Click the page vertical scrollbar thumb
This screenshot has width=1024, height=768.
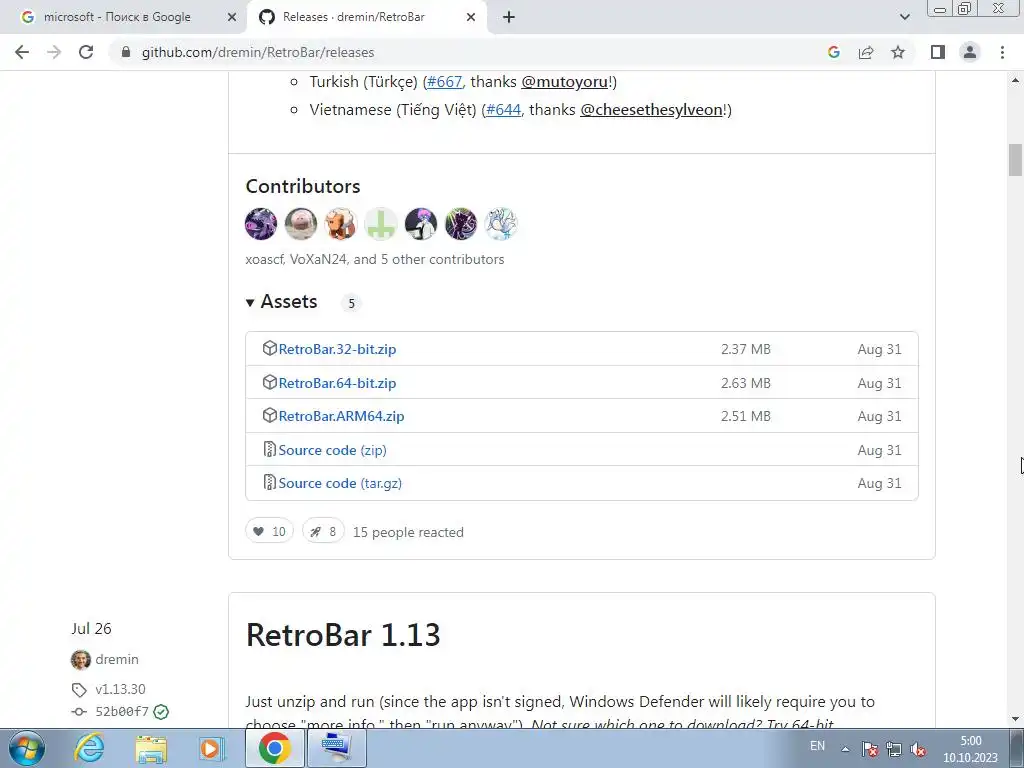[1015, 160]
